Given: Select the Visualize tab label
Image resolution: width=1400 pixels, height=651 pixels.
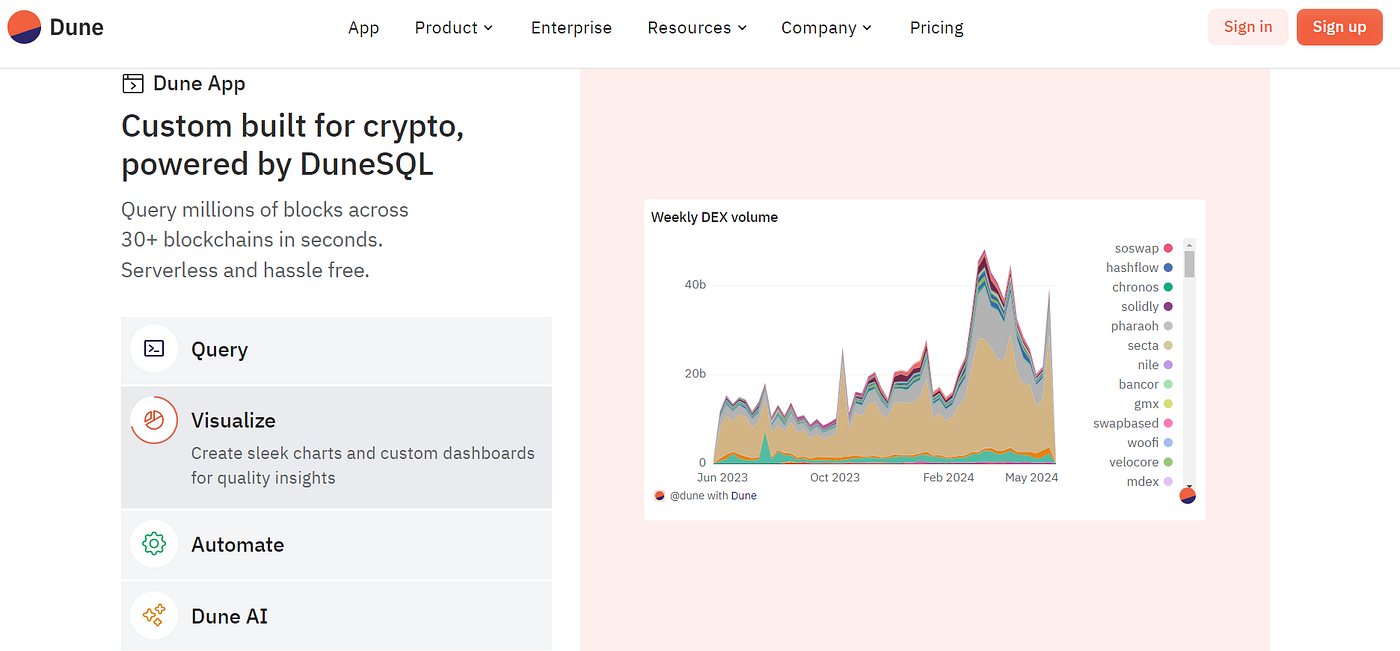Looking at the screenshot, I should [233, 420].
